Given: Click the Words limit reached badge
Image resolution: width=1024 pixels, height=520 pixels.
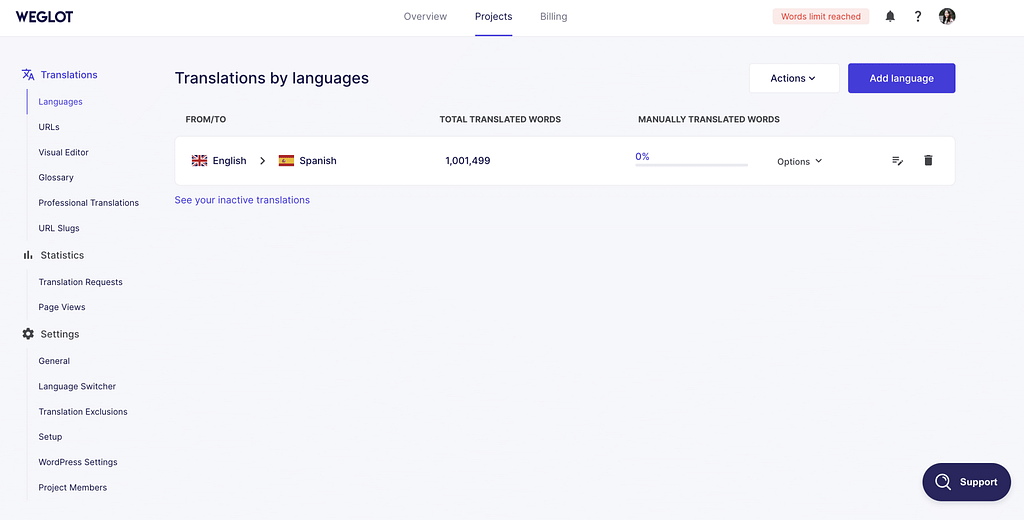Looking at the screenshot, I should pos(820,17).
